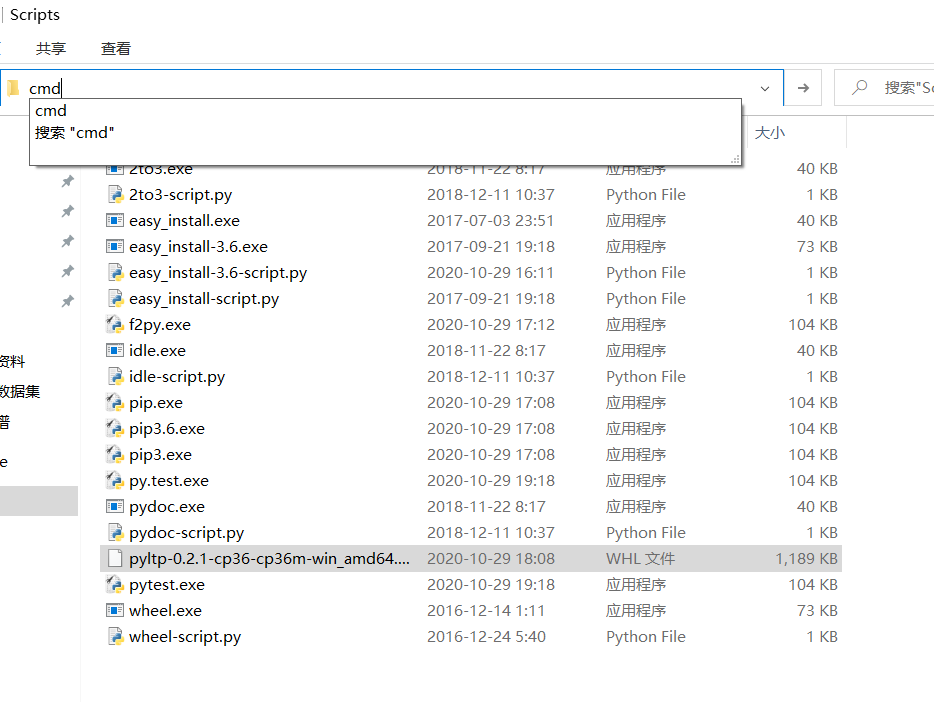Click the idle-script.py file icon

click(x=115, y=376)
